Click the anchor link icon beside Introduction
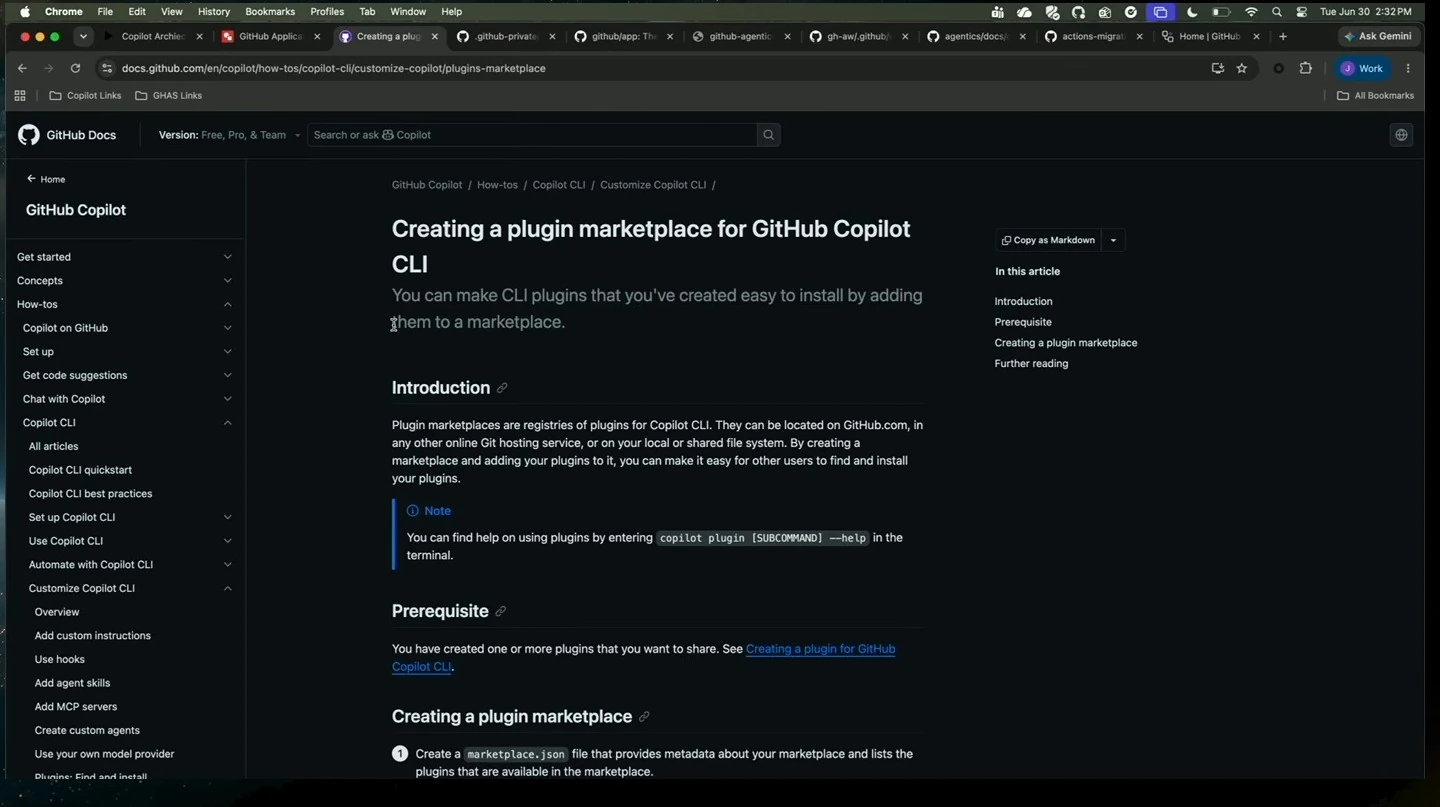The width and height of the screenshot is (1440, 807). click(502, 388)
